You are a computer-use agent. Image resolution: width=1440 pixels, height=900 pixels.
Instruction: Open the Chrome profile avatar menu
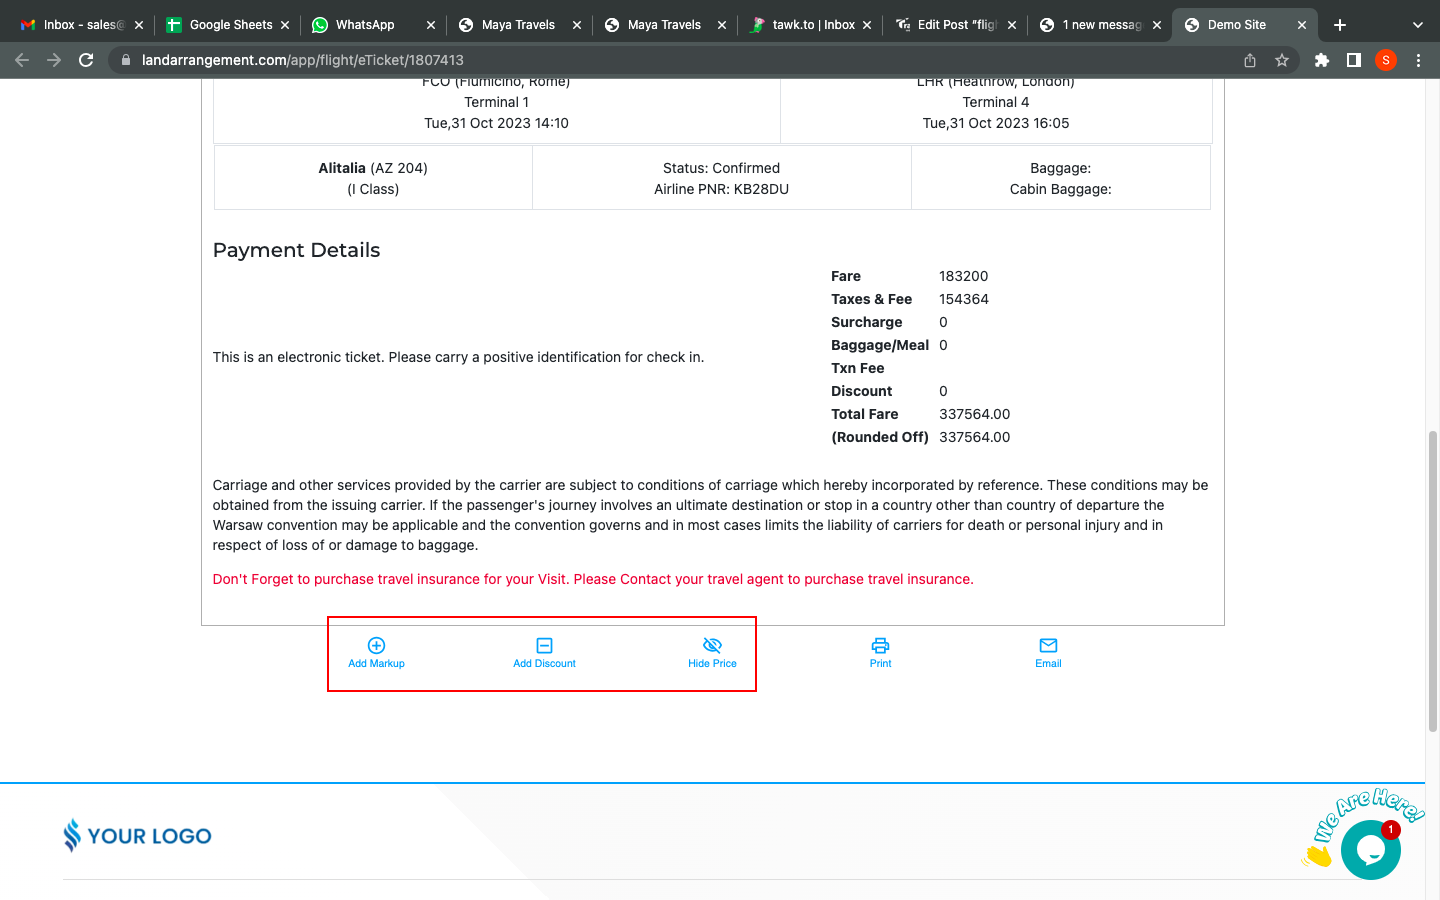point(1386,60)
